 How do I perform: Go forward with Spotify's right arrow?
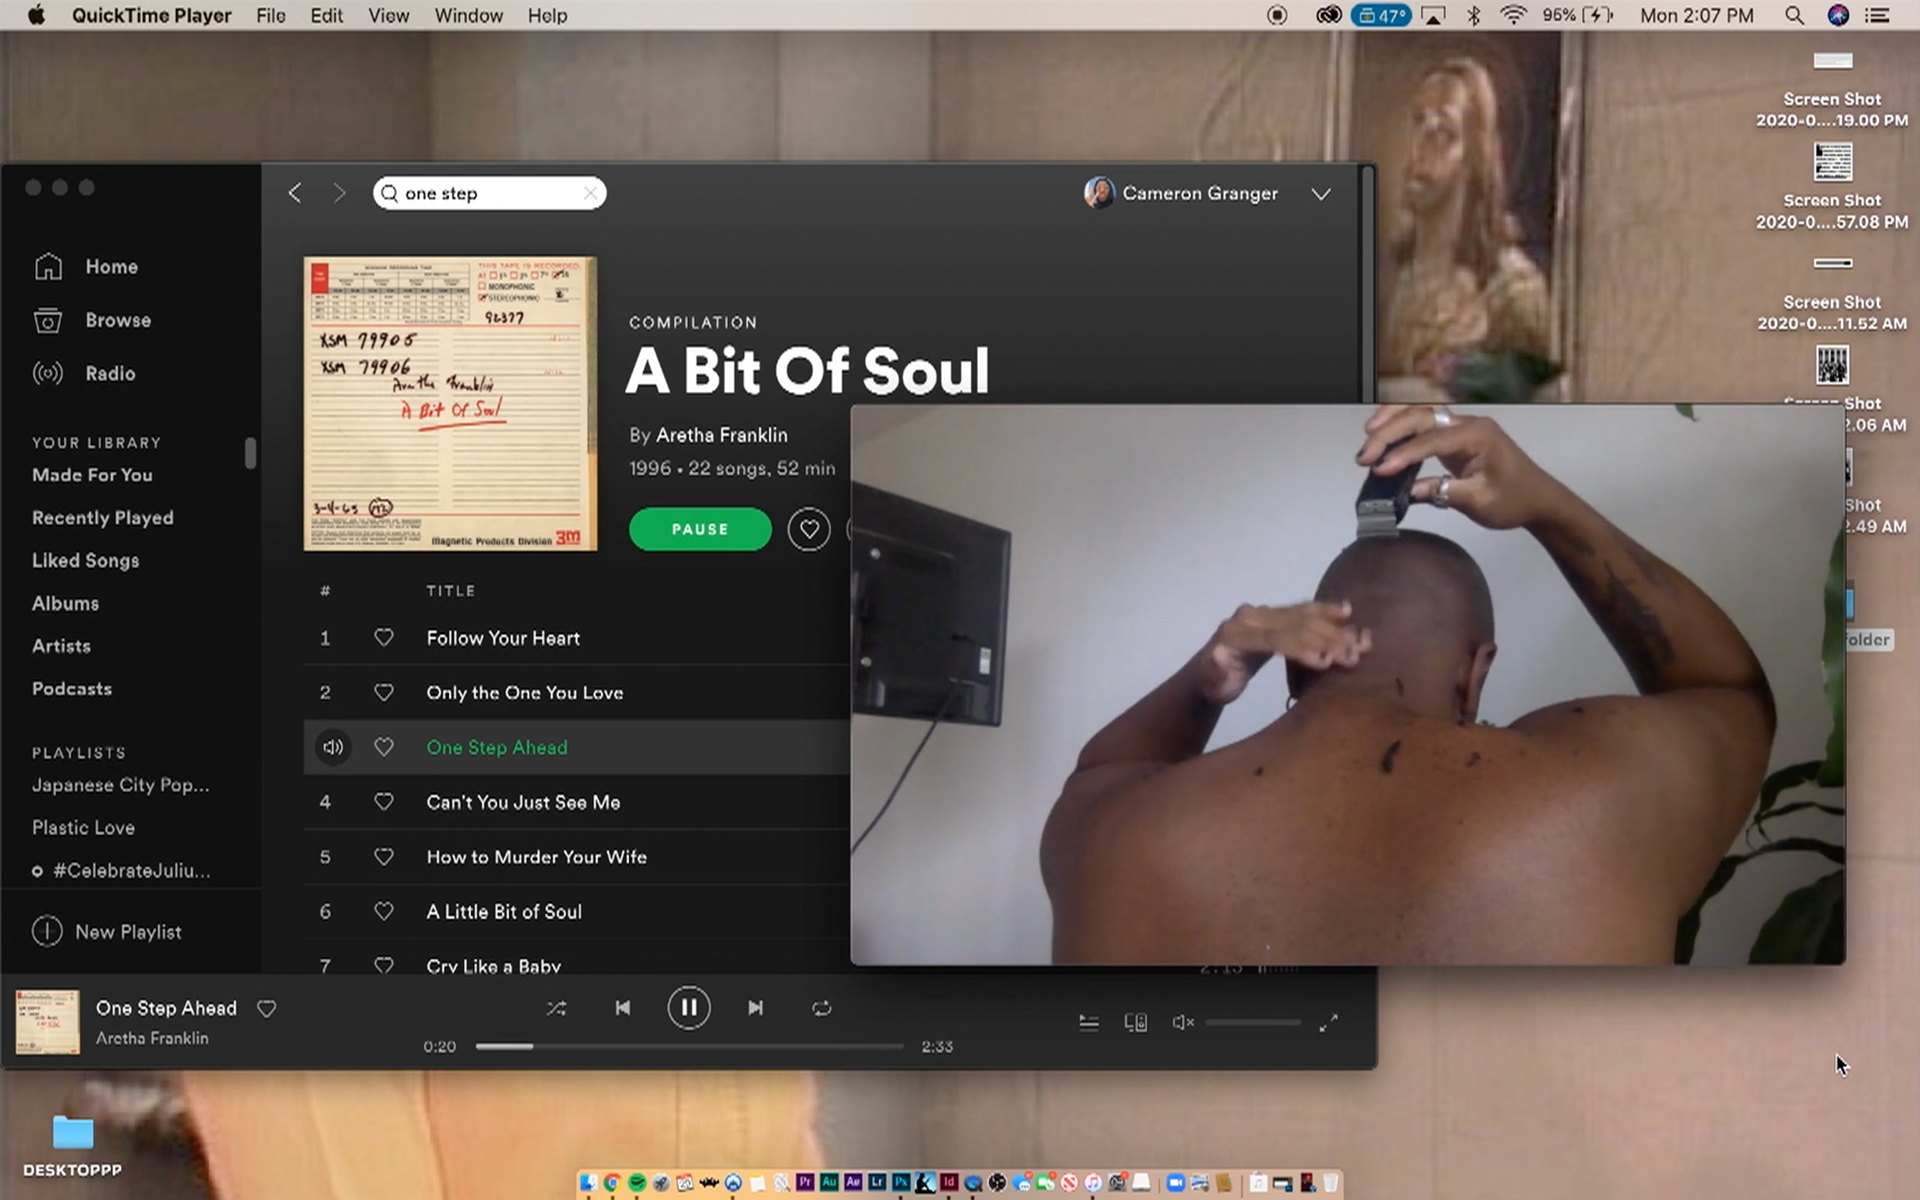point(339,193)
